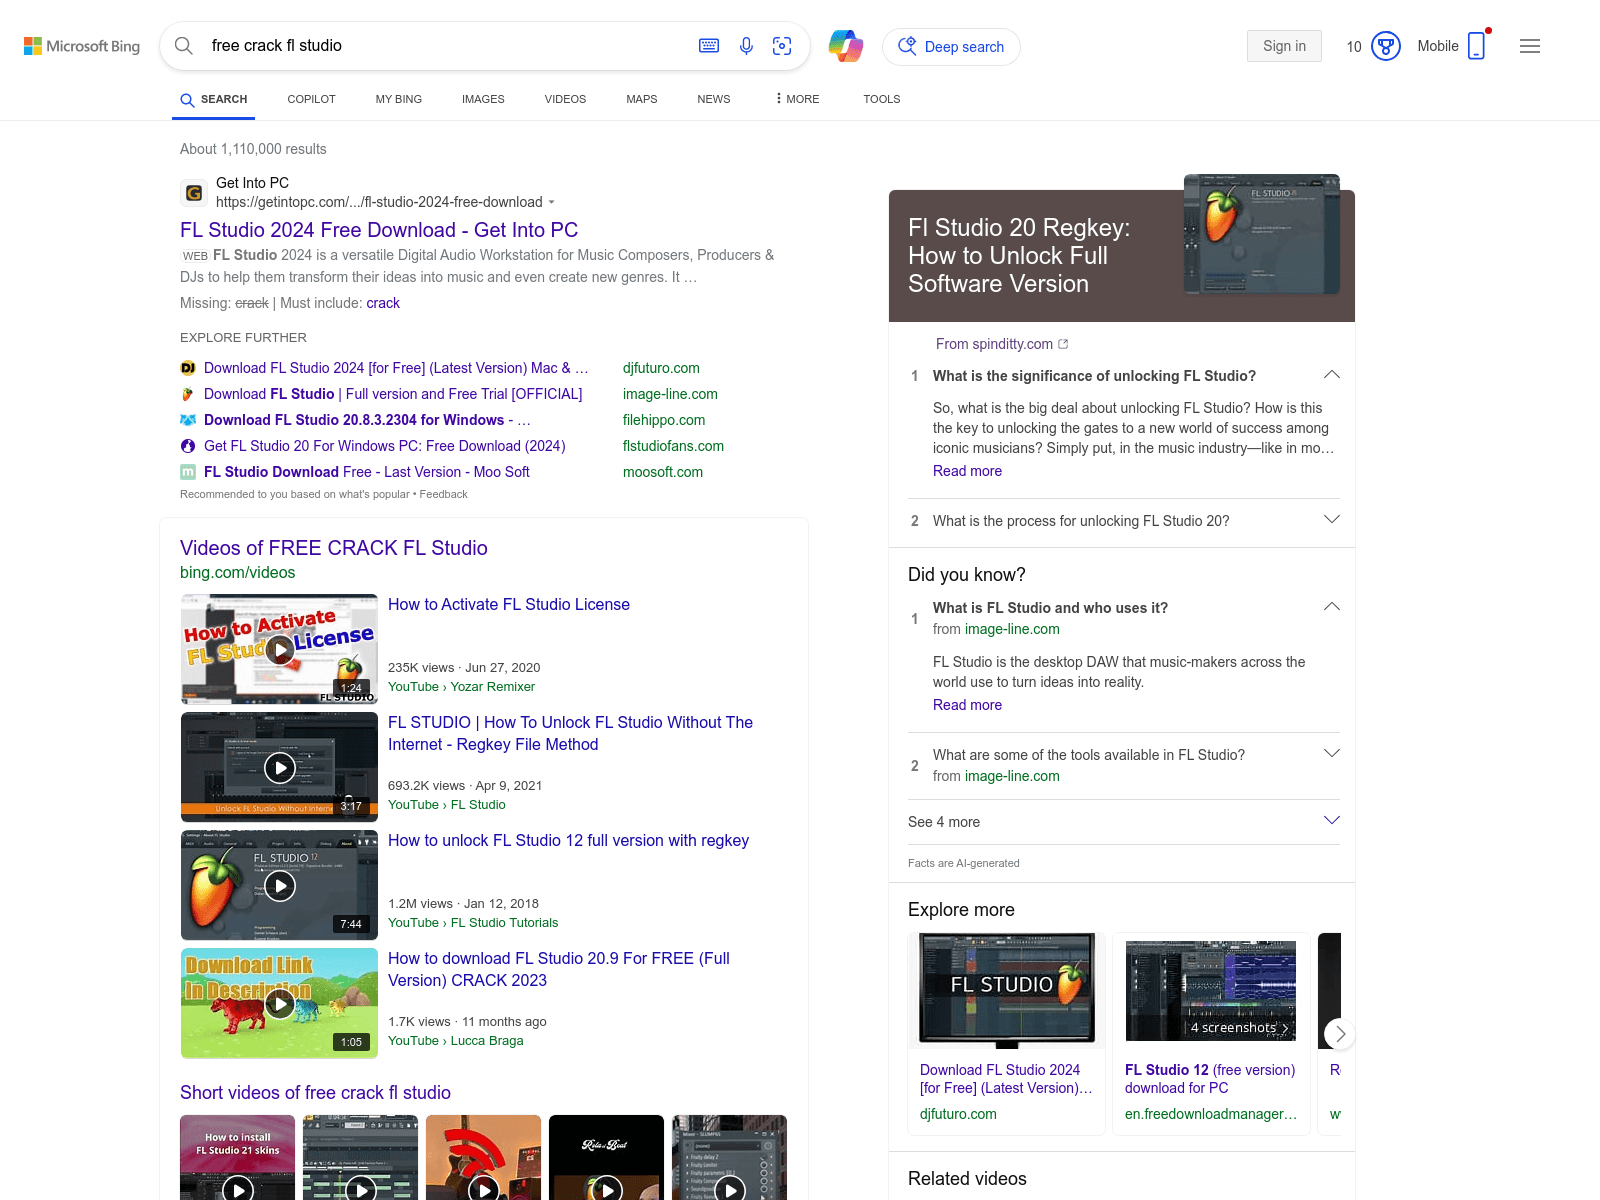Open FL Studio 12 (free version) download link
1600x1200 pixels.
[1210, 1079]
